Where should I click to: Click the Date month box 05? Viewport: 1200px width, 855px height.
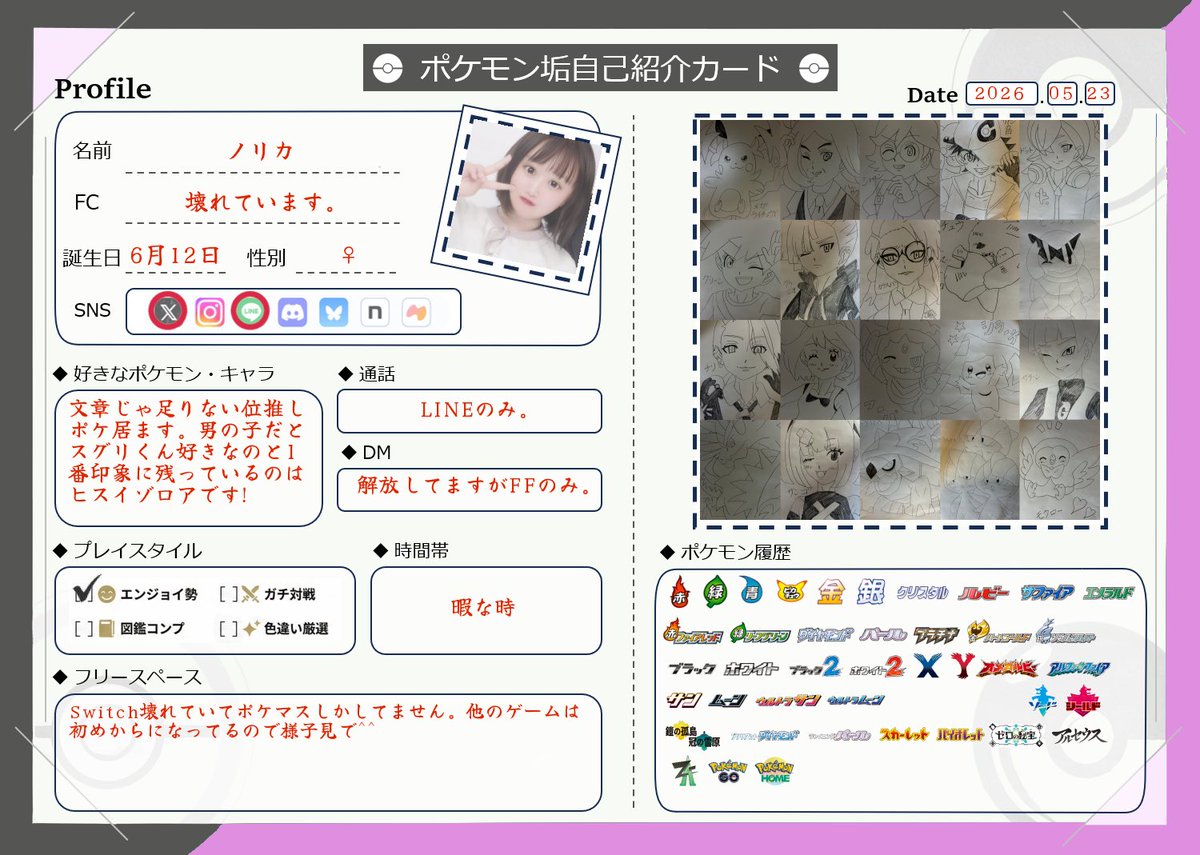coord(1062,94)
